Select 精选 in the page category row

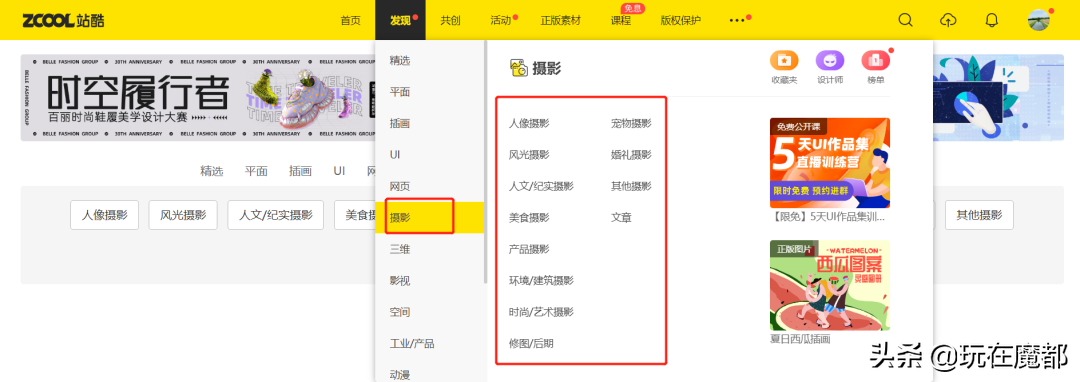pyautogui.click(x=211, y=171)
